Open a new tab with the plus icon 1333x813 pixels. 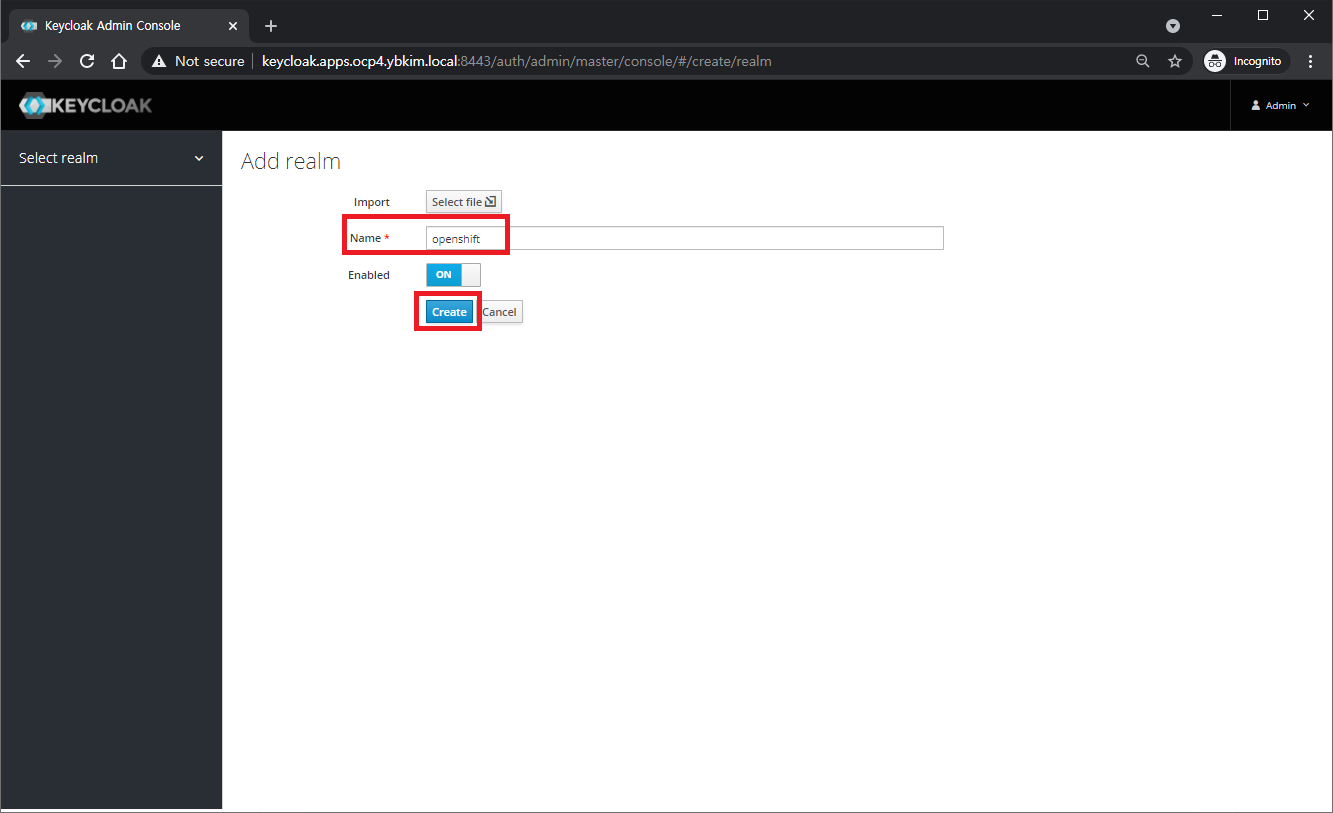pyautogui.click(x=271, y=26)
